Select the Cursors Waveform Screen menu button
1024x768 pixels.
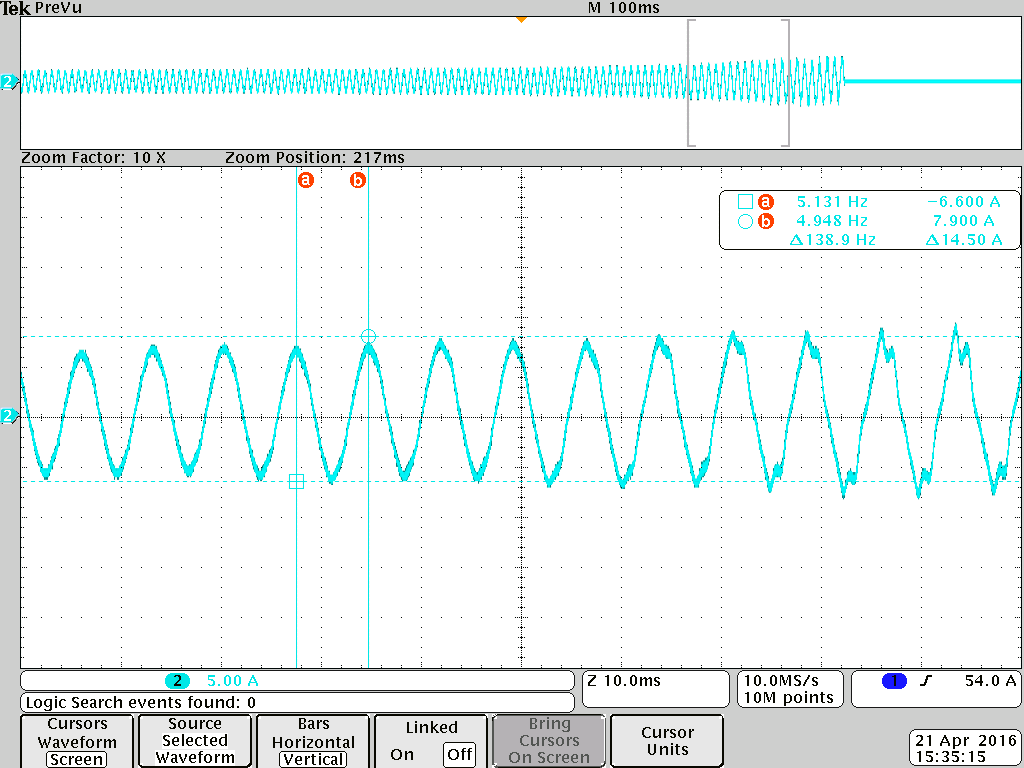pyautogui.click(x=77, y=741)
